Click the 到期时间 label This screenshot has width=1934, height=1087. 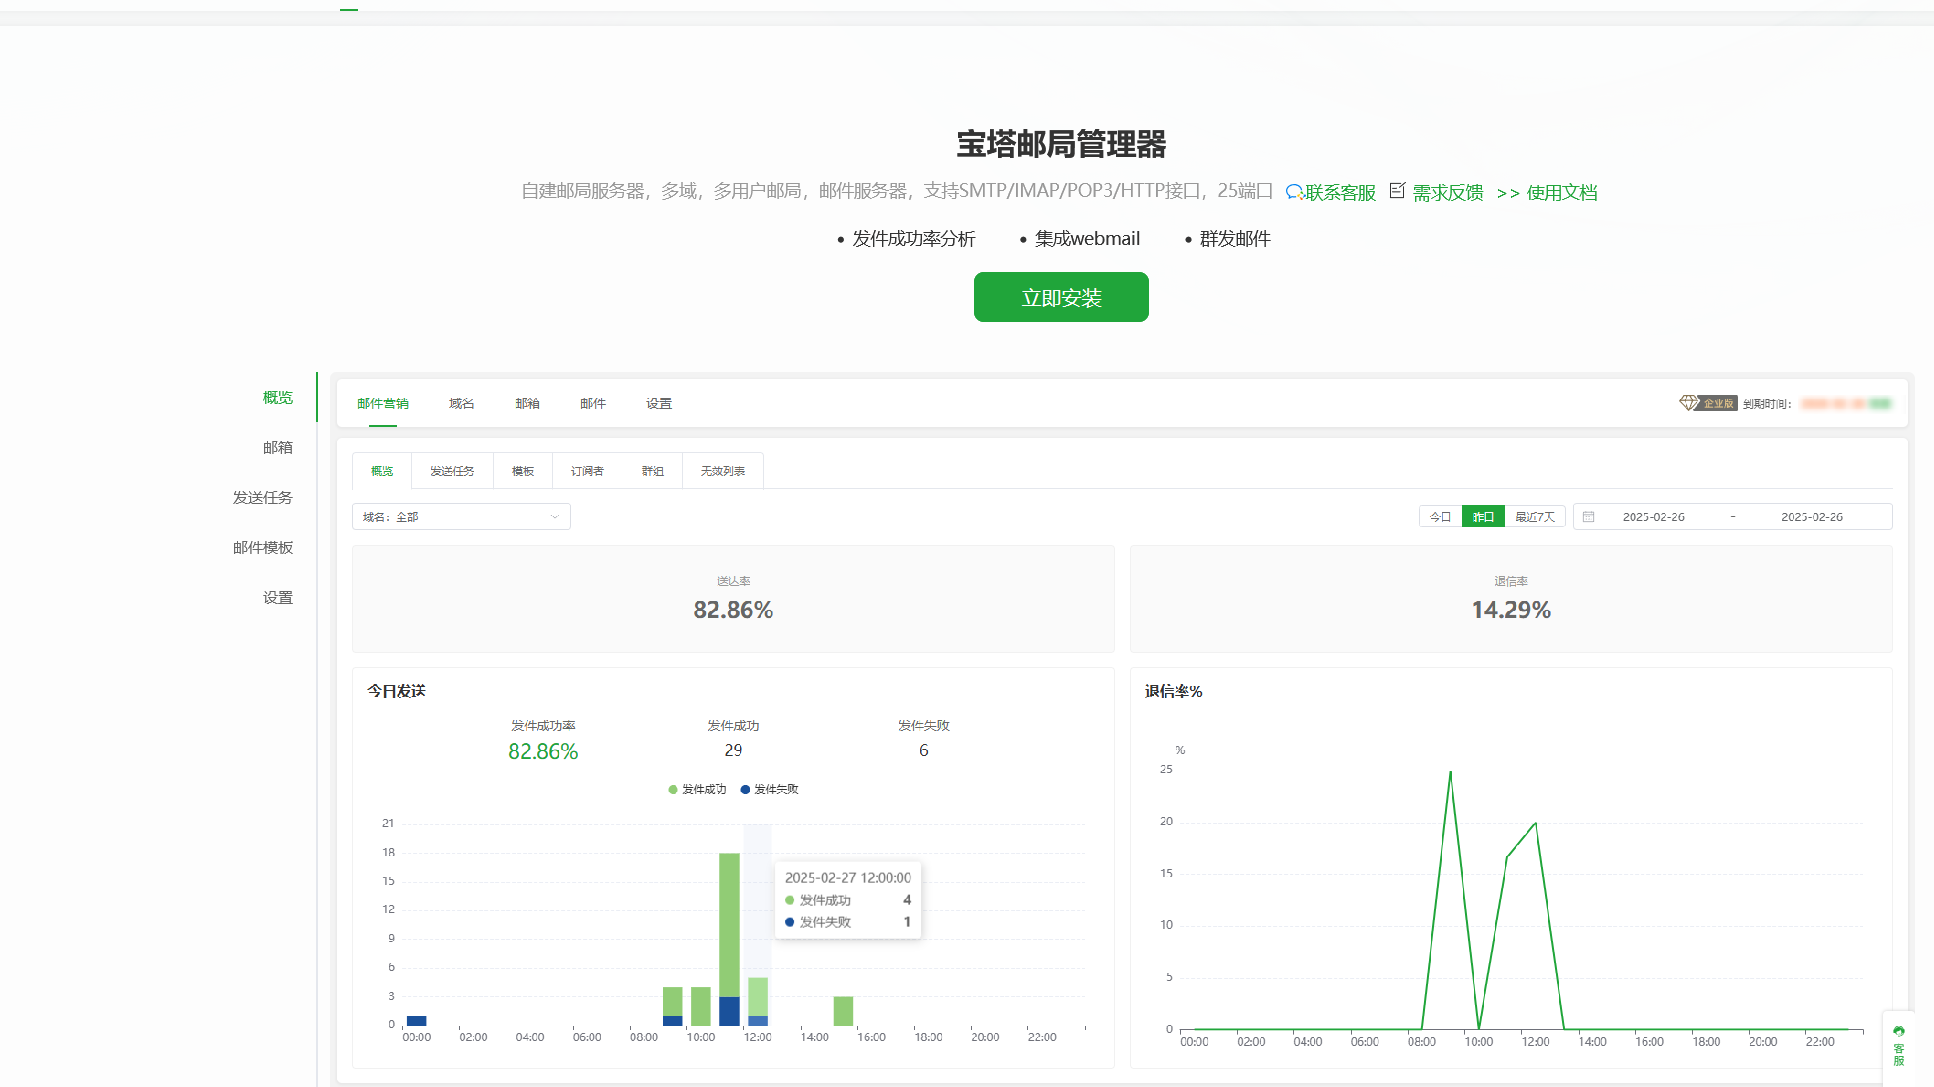1767,403
